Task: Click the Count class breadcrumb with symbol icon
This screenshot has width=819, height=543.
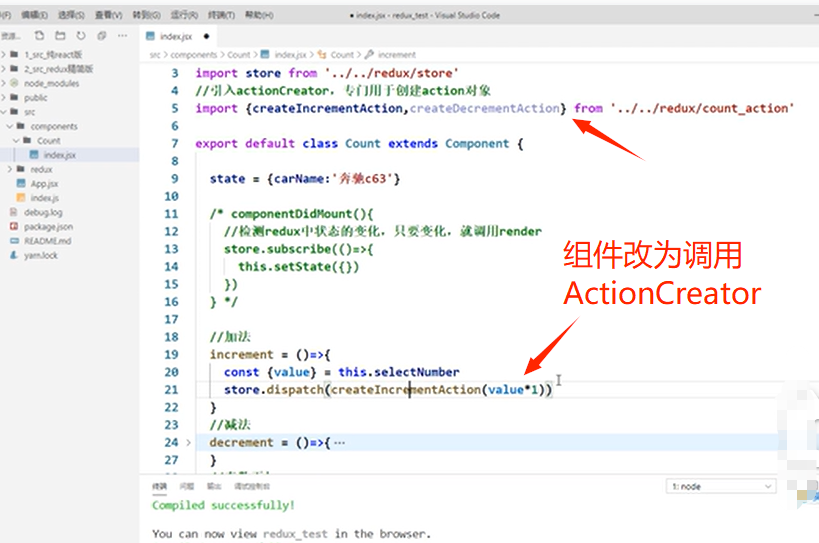Action: 342,55
